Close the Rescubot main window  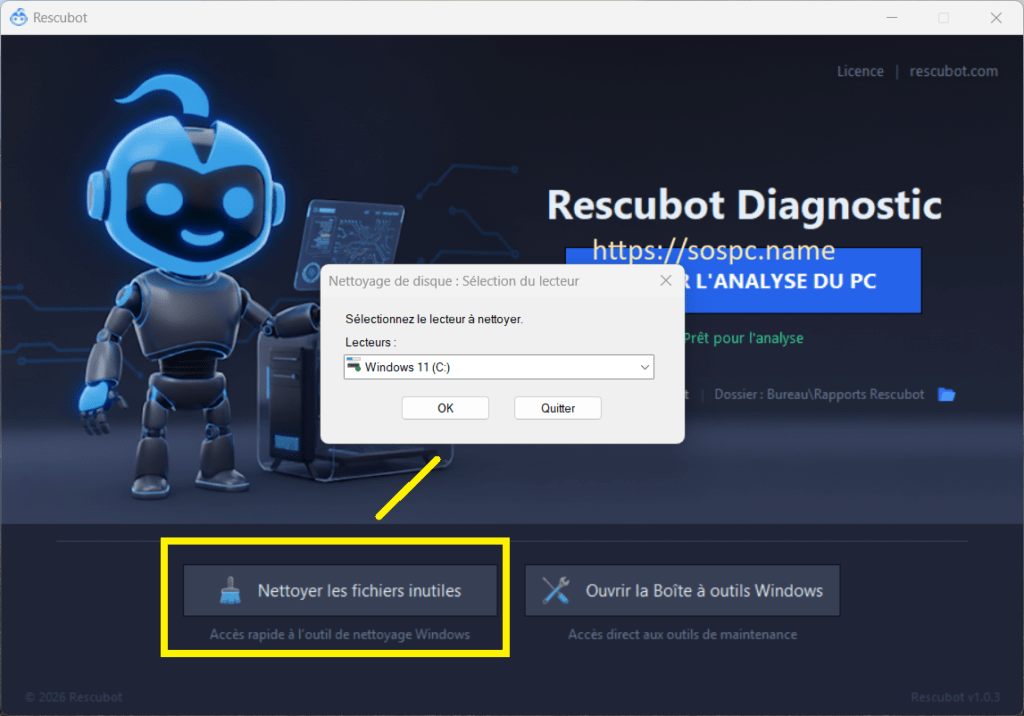tap(996, 18)
